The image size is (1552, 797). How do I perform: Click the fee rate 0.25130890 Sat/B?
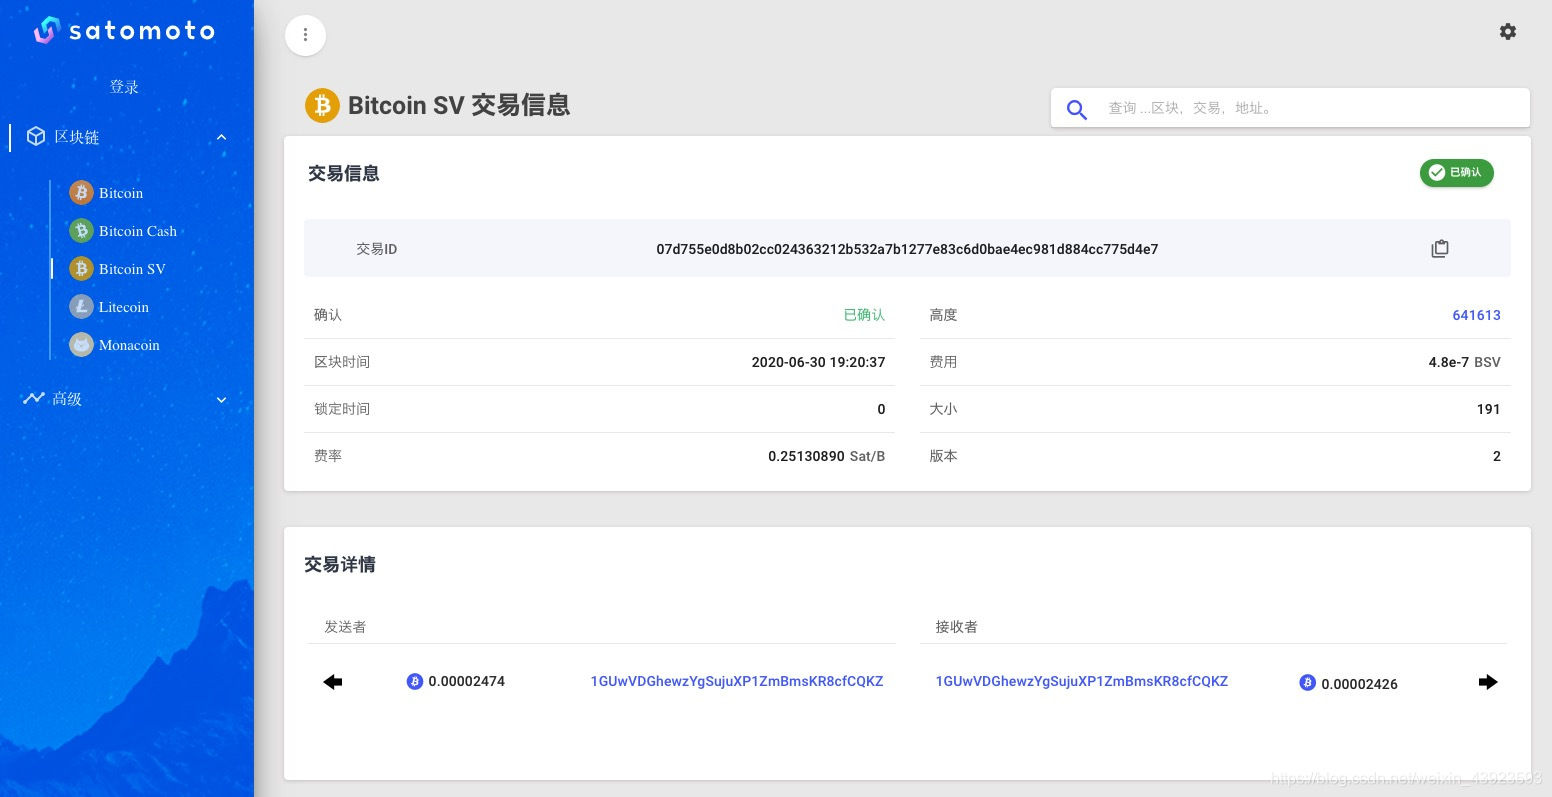coord(826,456)
